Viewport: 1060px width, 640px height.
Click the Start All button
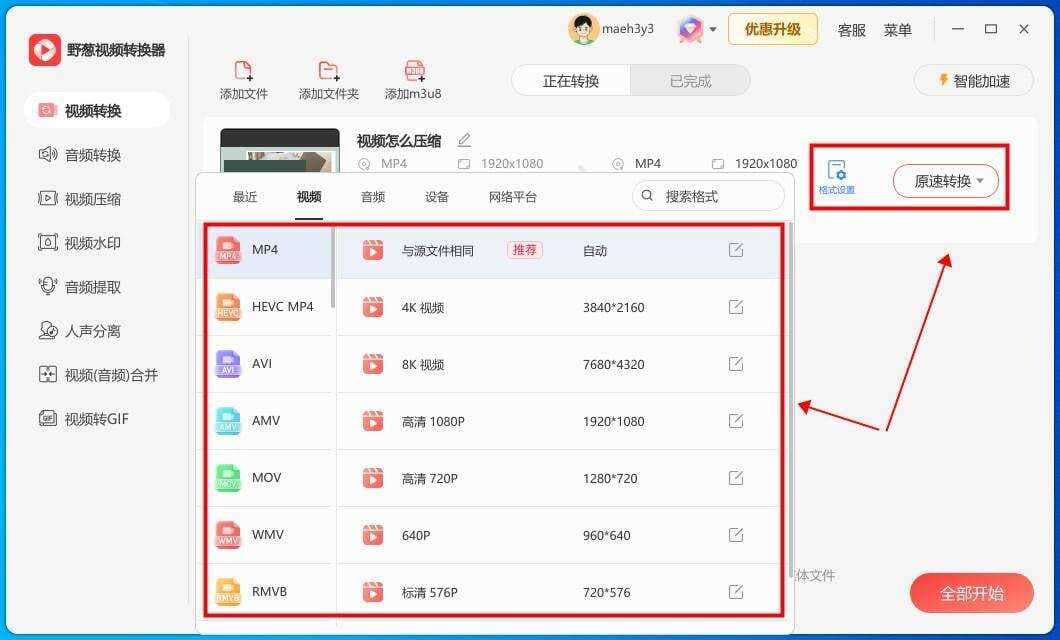(x=971, y=593)
